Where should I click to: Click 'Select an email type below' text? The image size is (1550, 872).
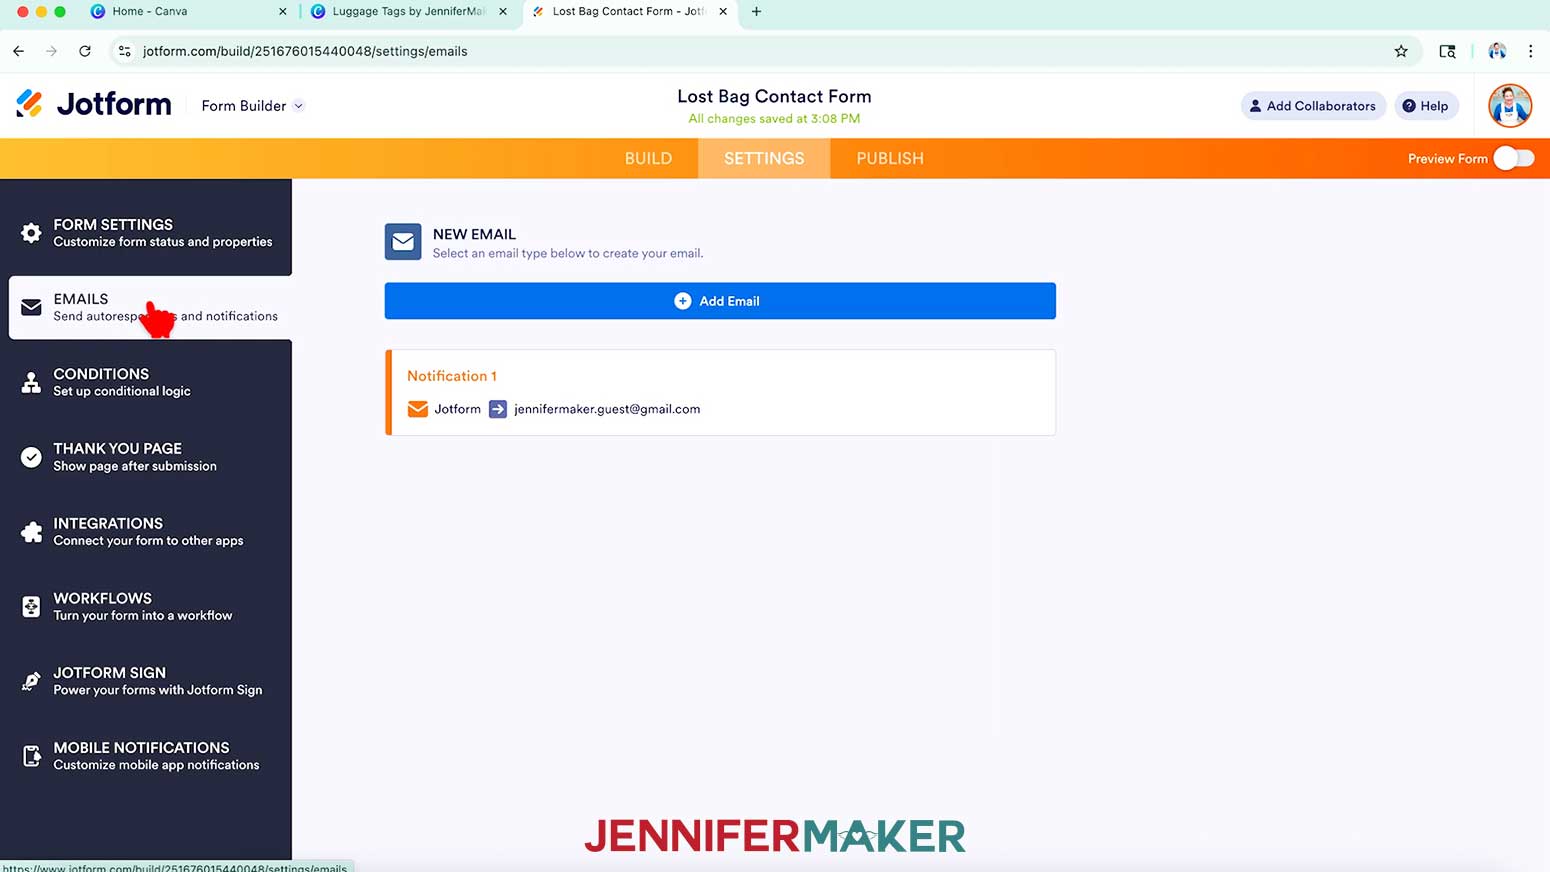(568, 253)
